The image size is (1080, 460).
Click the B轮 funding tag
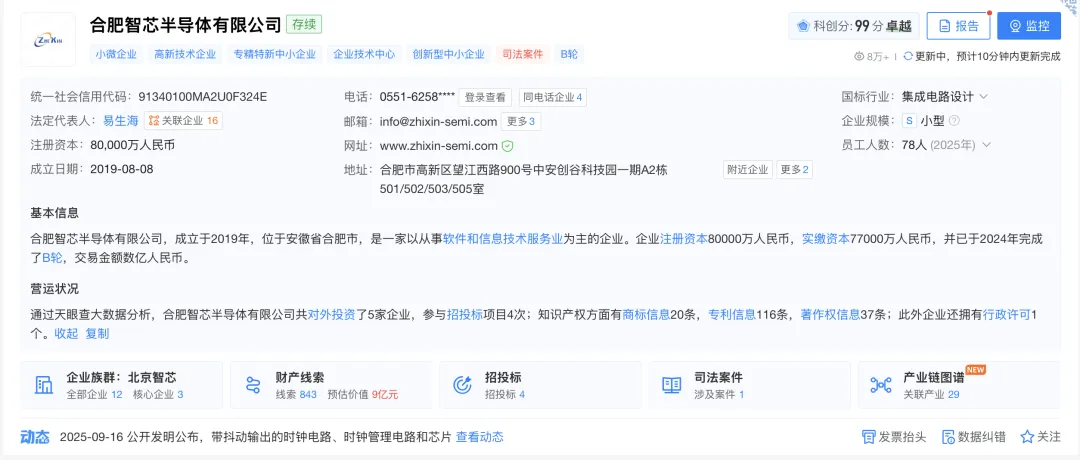(x=569, y=54)
